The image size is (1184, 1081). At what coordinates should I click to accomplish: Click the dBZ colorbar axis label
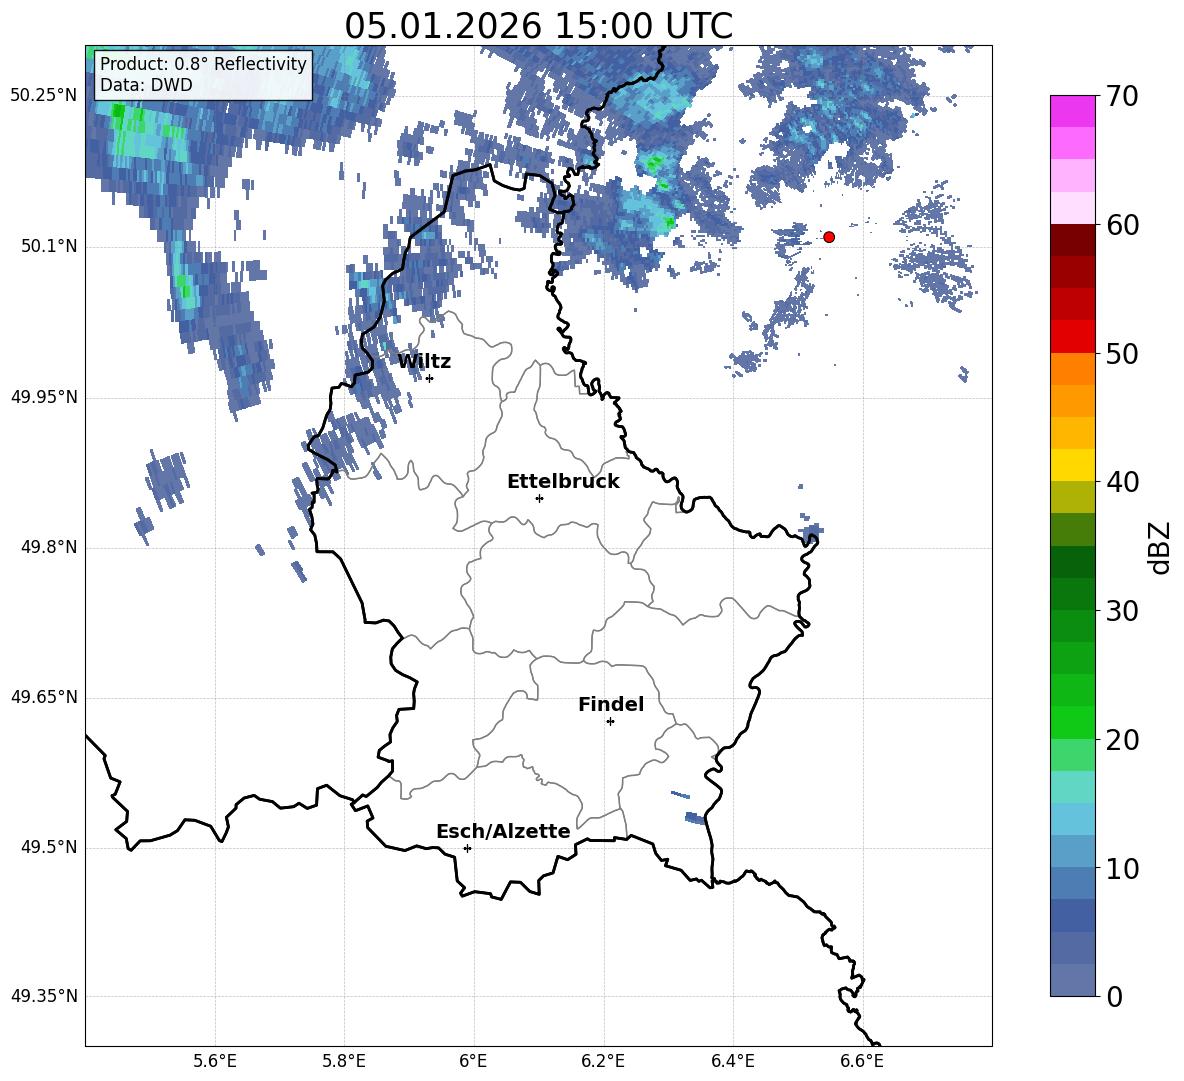(x=1161, y=547)
